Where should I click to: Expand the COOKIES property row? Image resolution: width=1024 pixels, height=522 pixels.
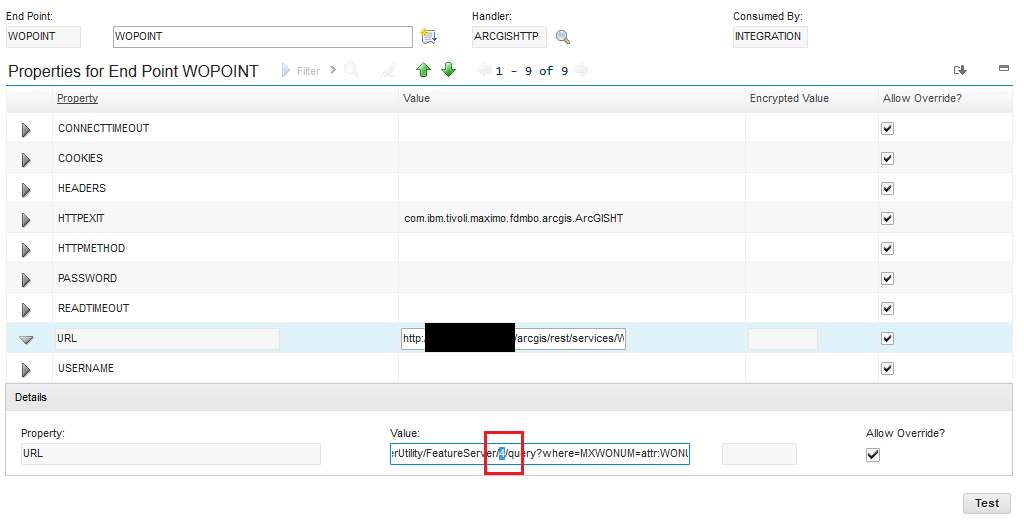click(x=26, y=160)
